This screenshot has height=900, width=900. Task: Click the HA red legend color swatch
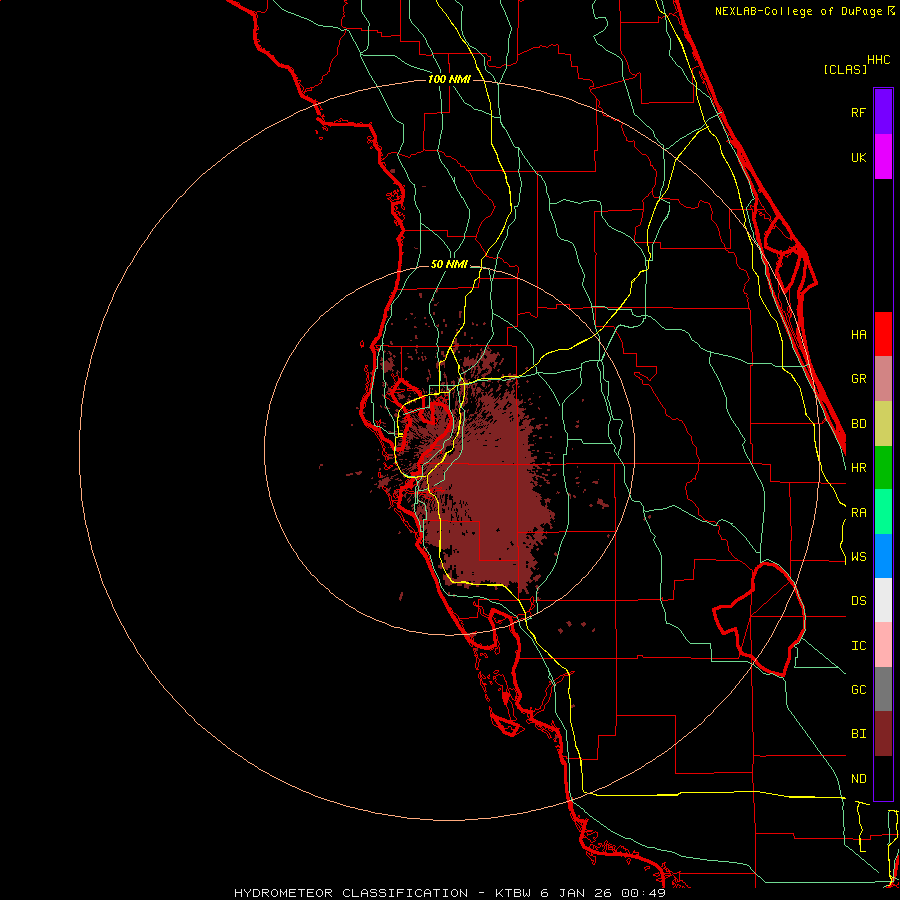point(883,334)
